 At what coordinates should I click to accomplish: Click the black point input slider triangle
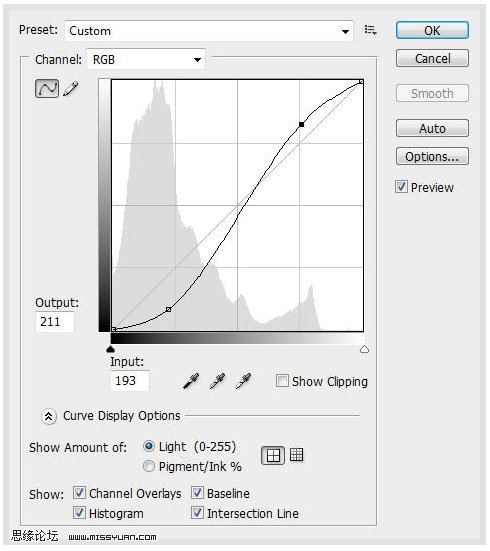110,349
